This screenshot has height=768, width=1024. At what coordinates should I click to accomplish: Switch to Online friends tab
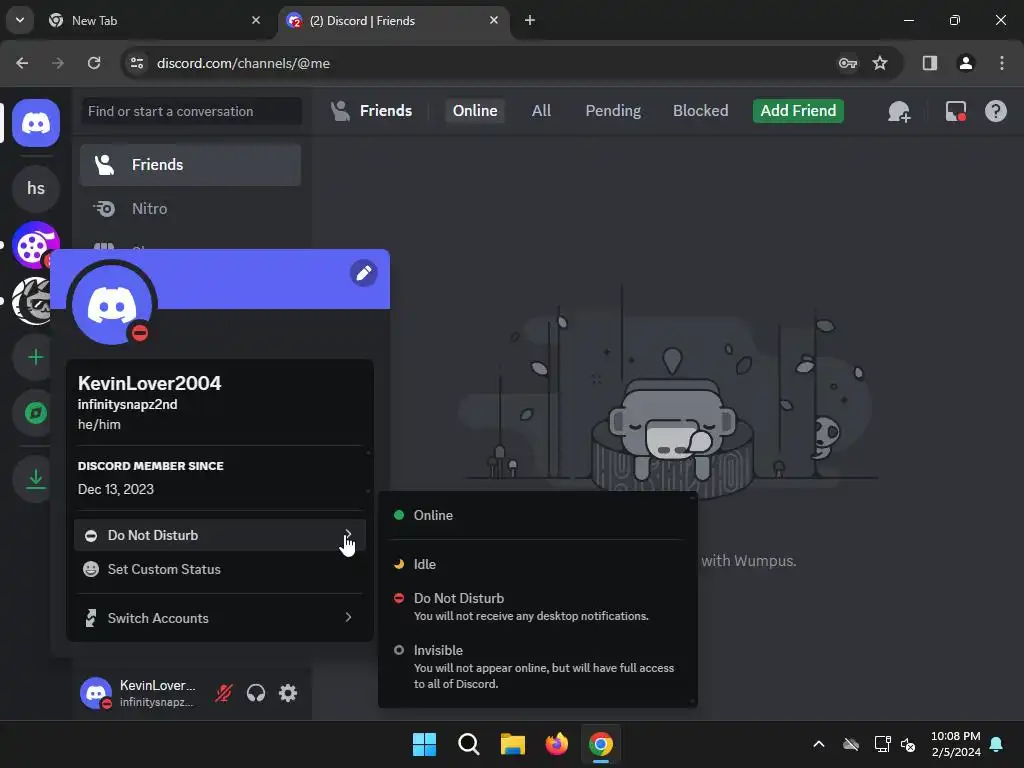(475, 111)
